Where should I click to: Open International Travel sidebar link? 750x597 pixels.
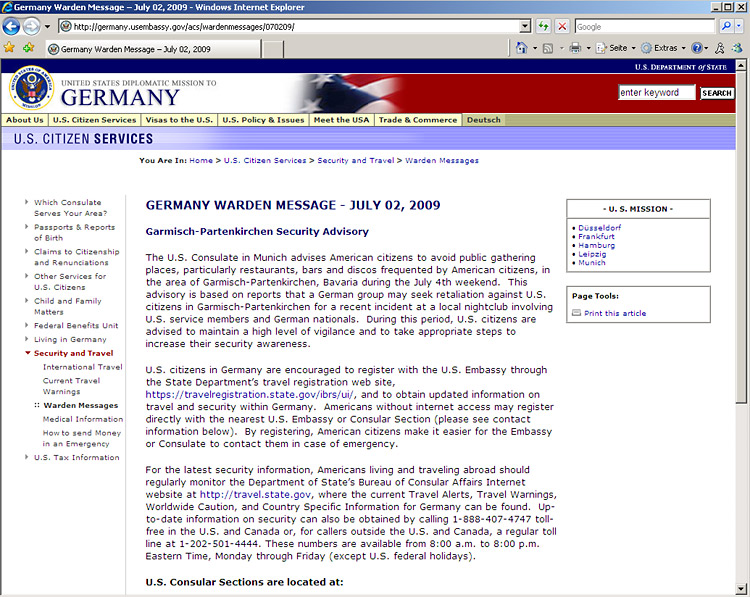point(83,367)
